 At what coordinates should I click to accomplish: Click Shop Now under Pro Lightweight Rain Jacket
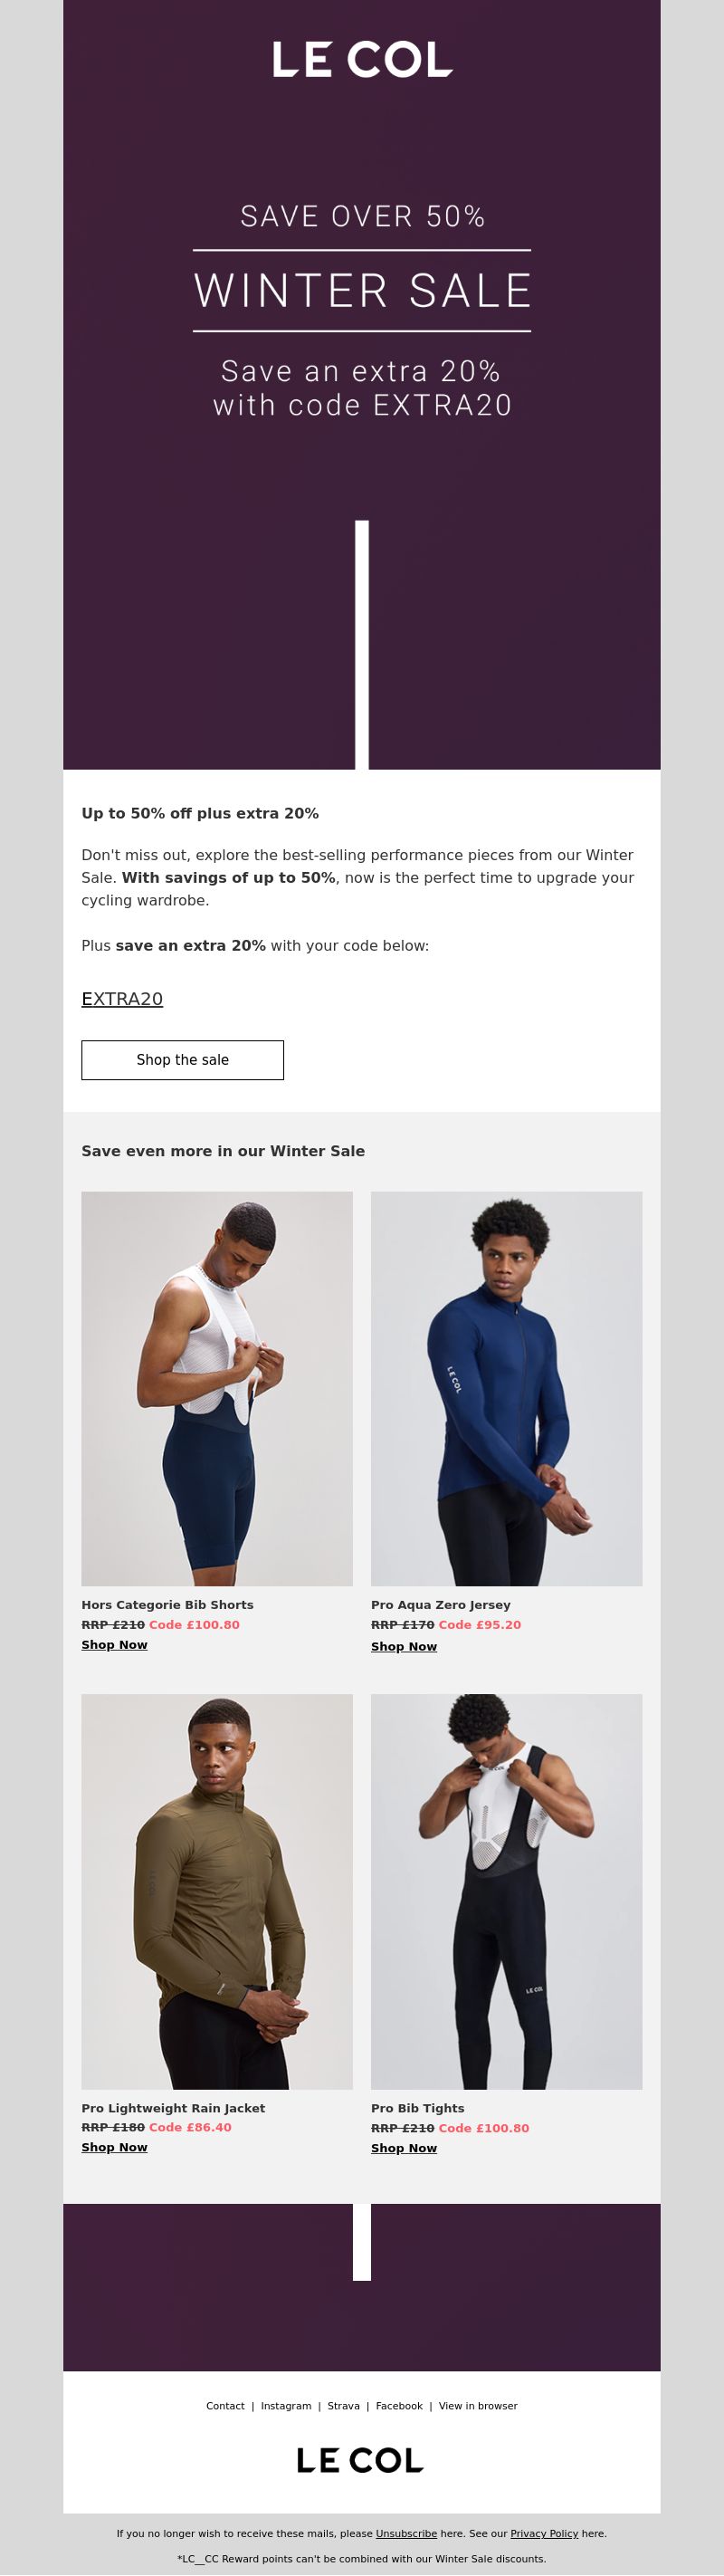[114, 2147]
